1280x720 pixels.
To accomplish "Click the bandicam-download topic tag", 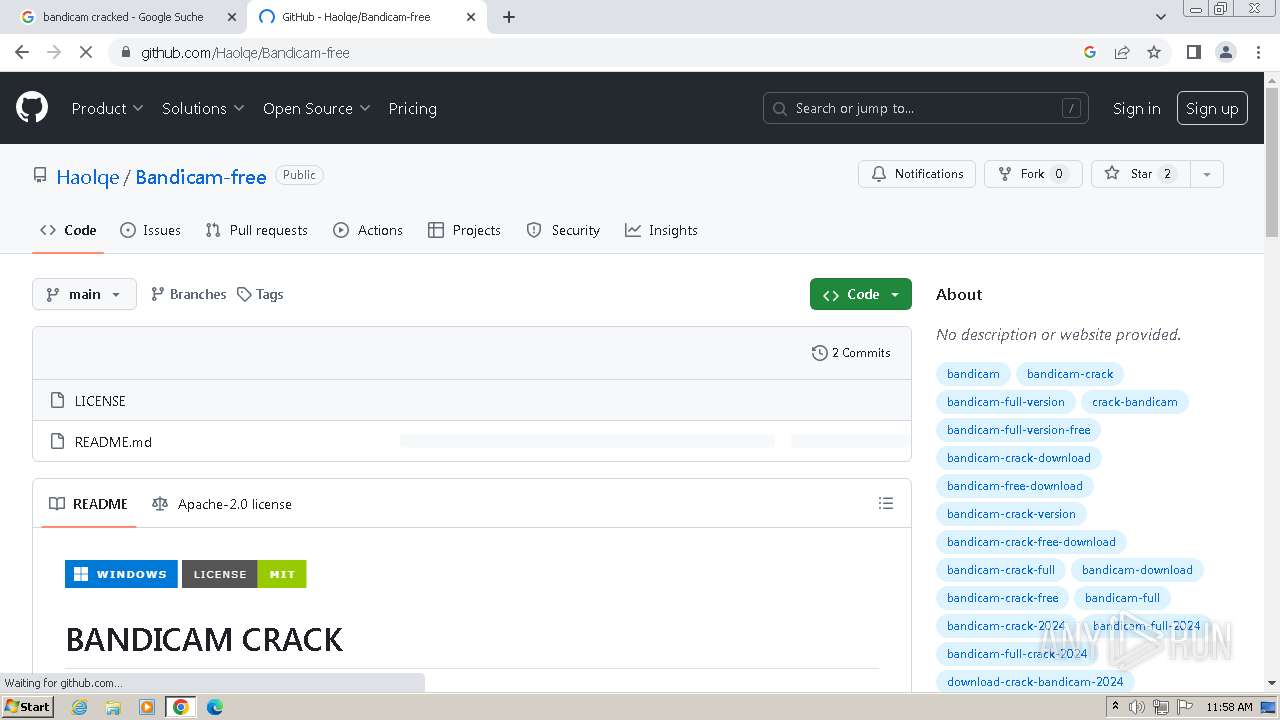I will click(x=1137, y=570).
